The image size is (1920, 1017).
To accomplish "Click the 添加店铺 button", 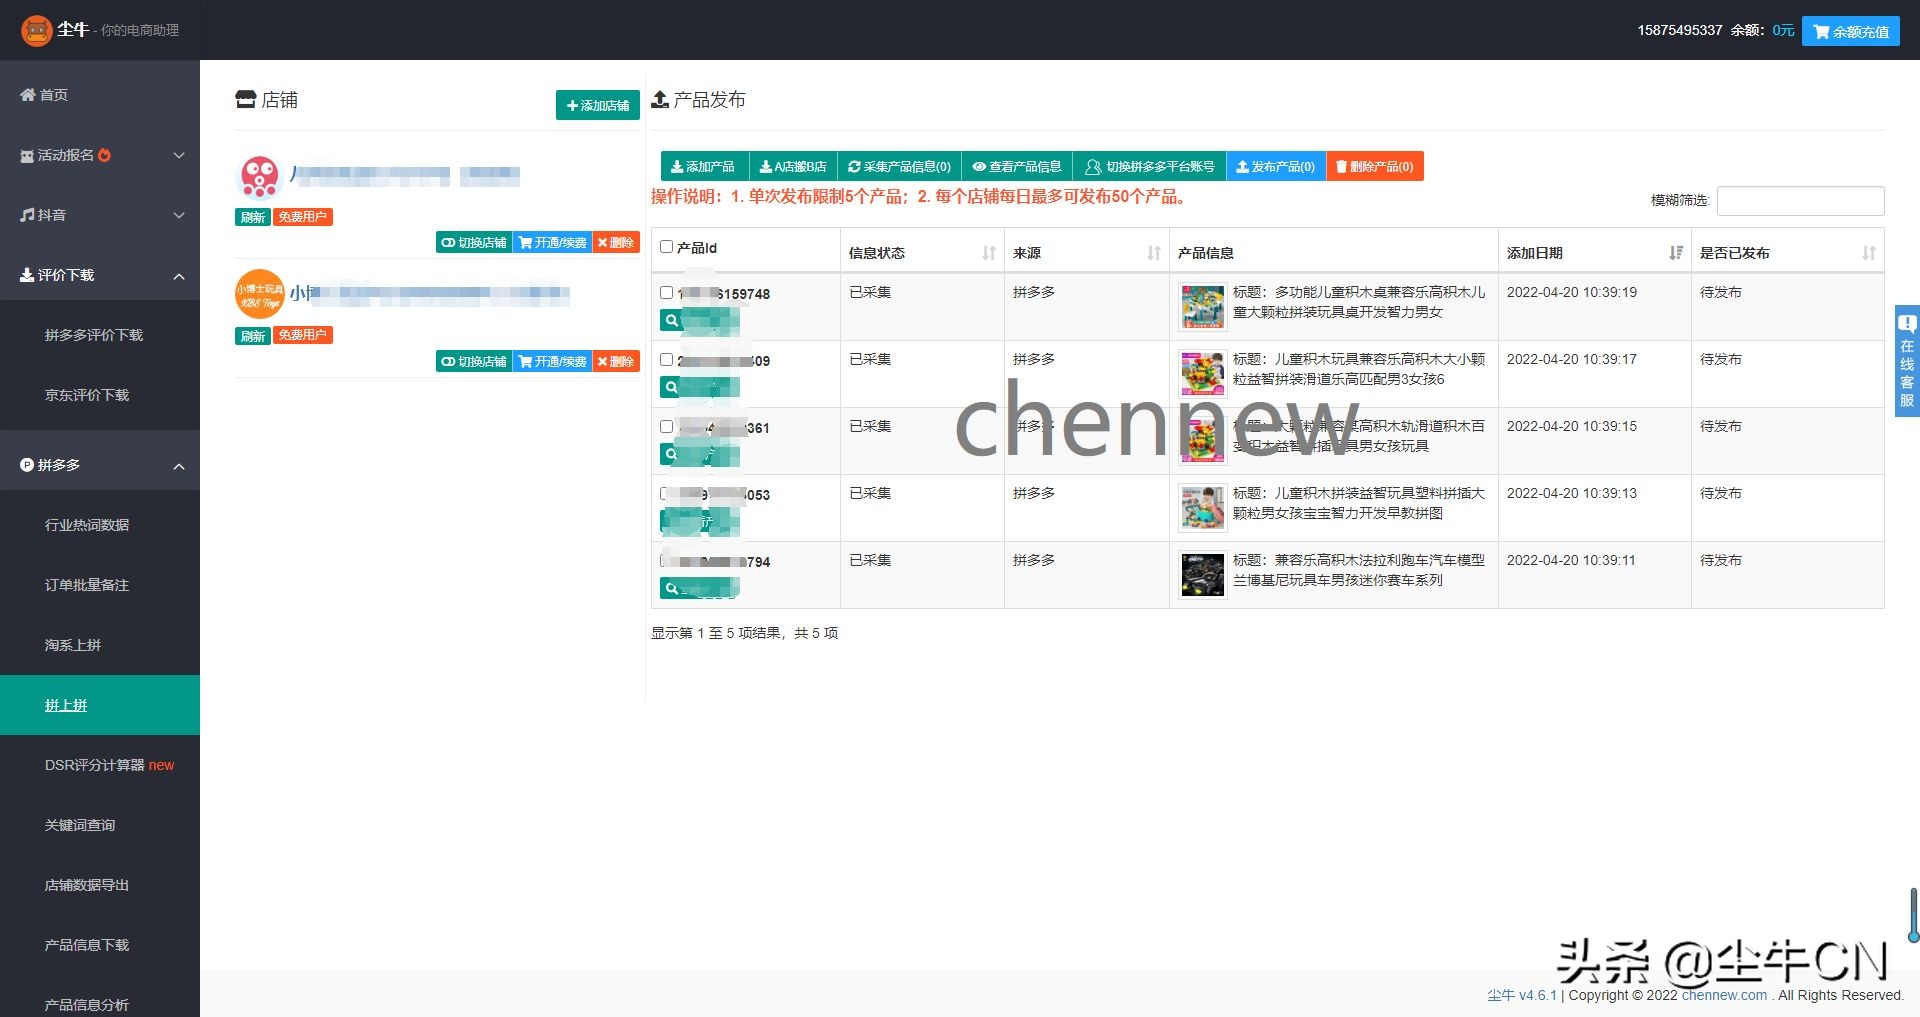I will coord(597,104).
